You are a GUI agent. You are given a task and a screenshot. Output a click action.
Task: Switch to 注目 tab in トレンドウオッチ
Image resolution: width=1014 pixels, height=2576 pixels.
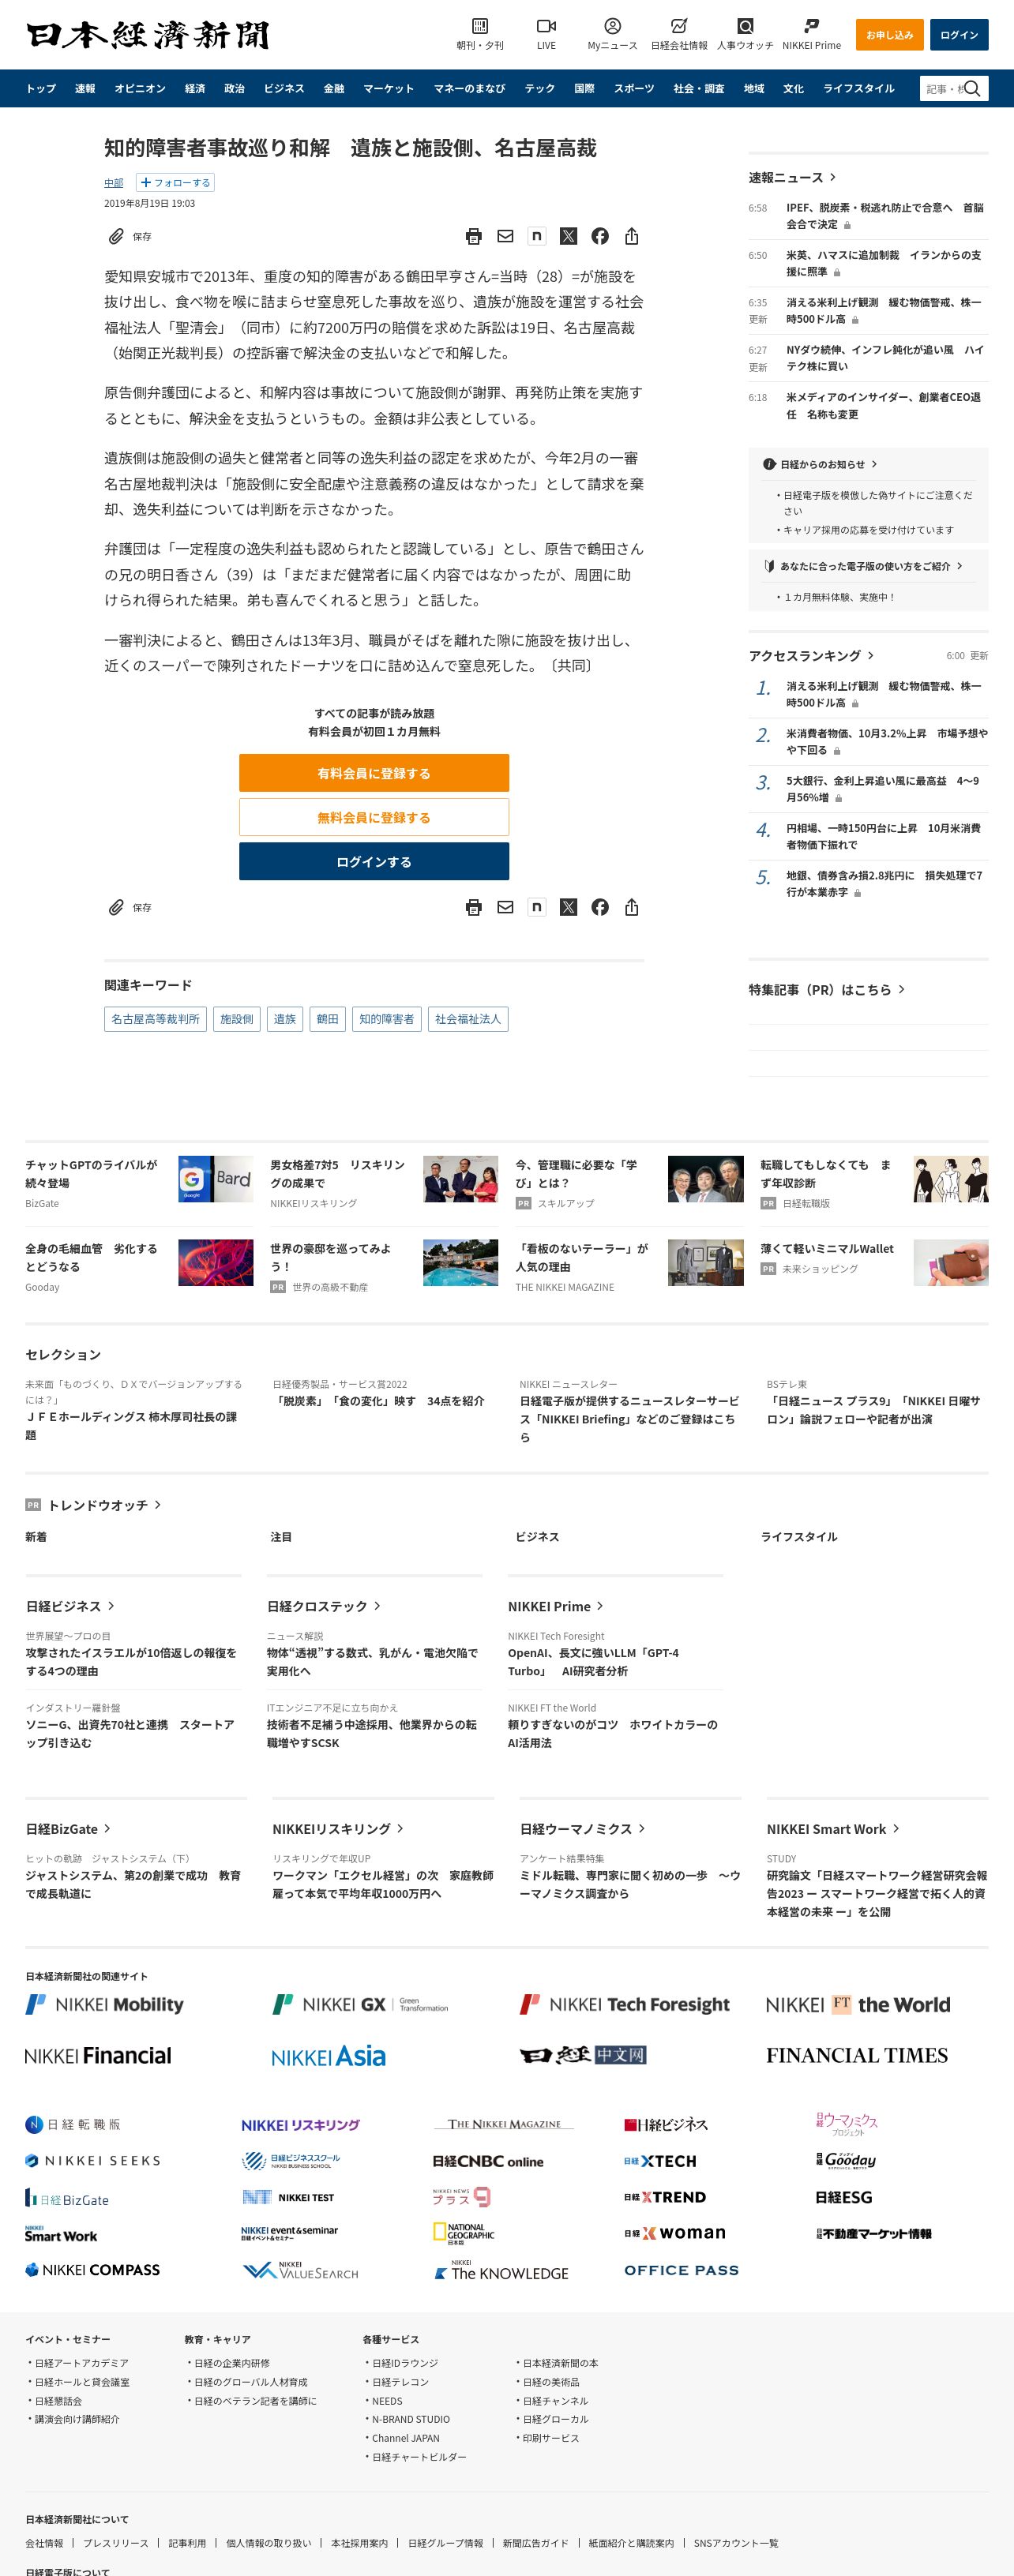(281, 1536)
